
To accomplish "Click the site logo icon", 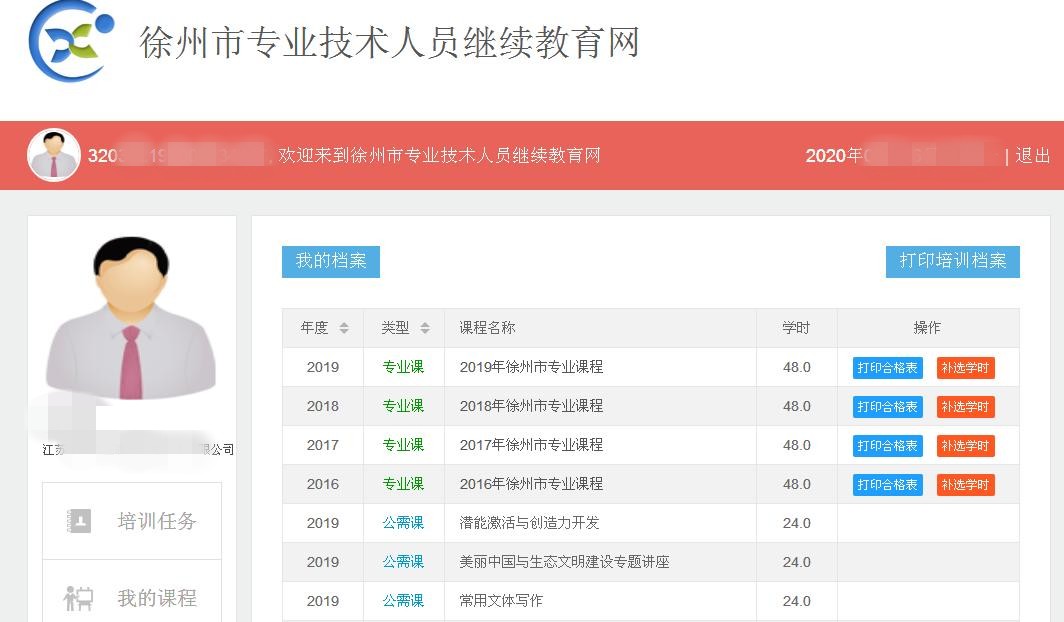I will (69, 40).
